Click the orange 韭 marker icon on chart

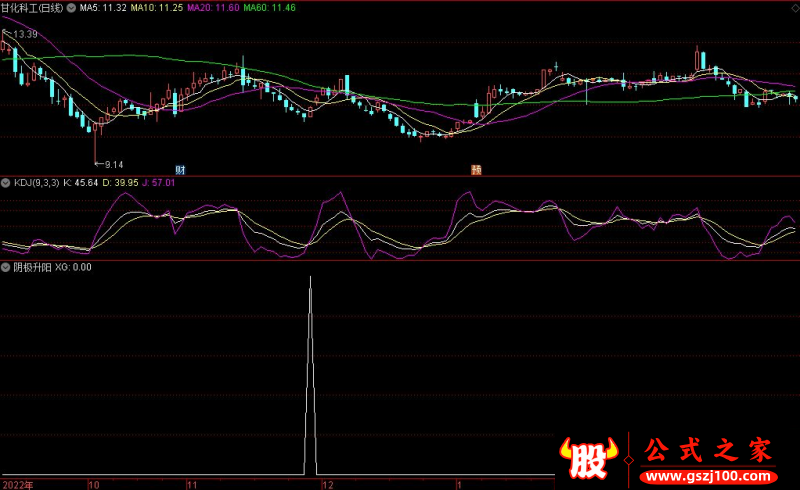click(x=477, y=168)
